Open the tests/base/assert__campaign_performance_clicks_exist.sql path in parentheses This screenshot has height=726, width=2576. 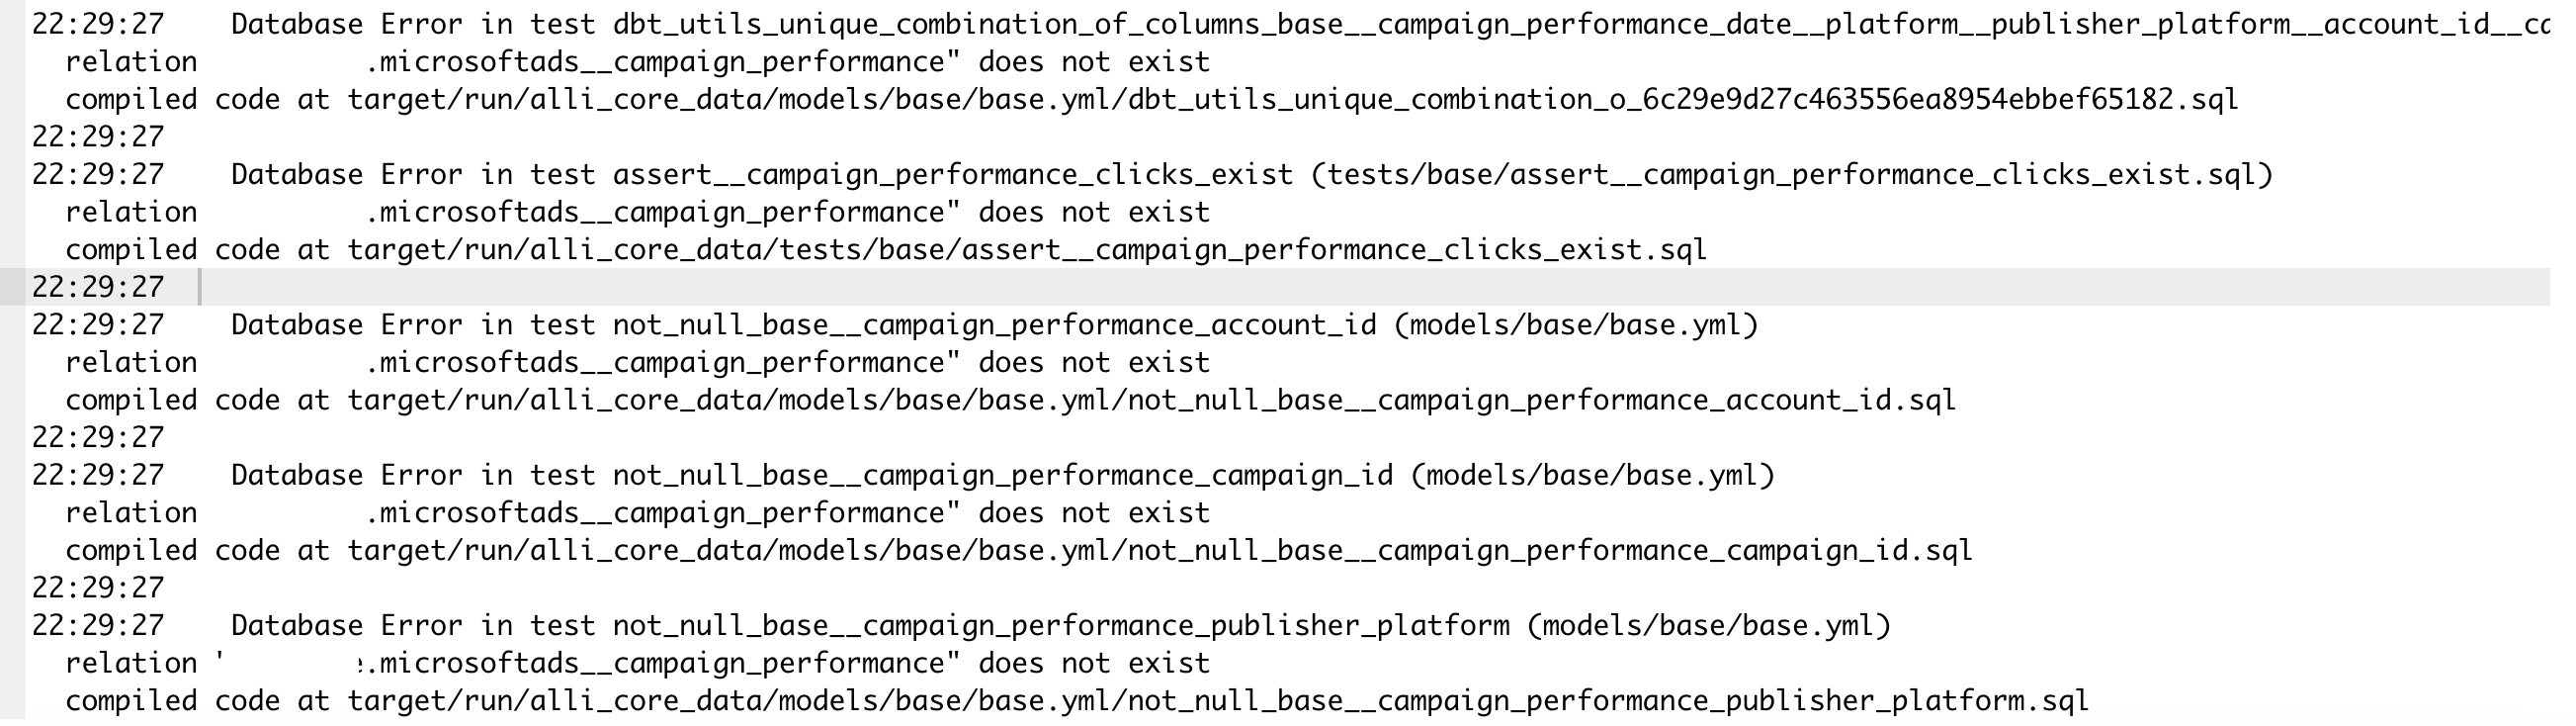[x=1792, y=175]
